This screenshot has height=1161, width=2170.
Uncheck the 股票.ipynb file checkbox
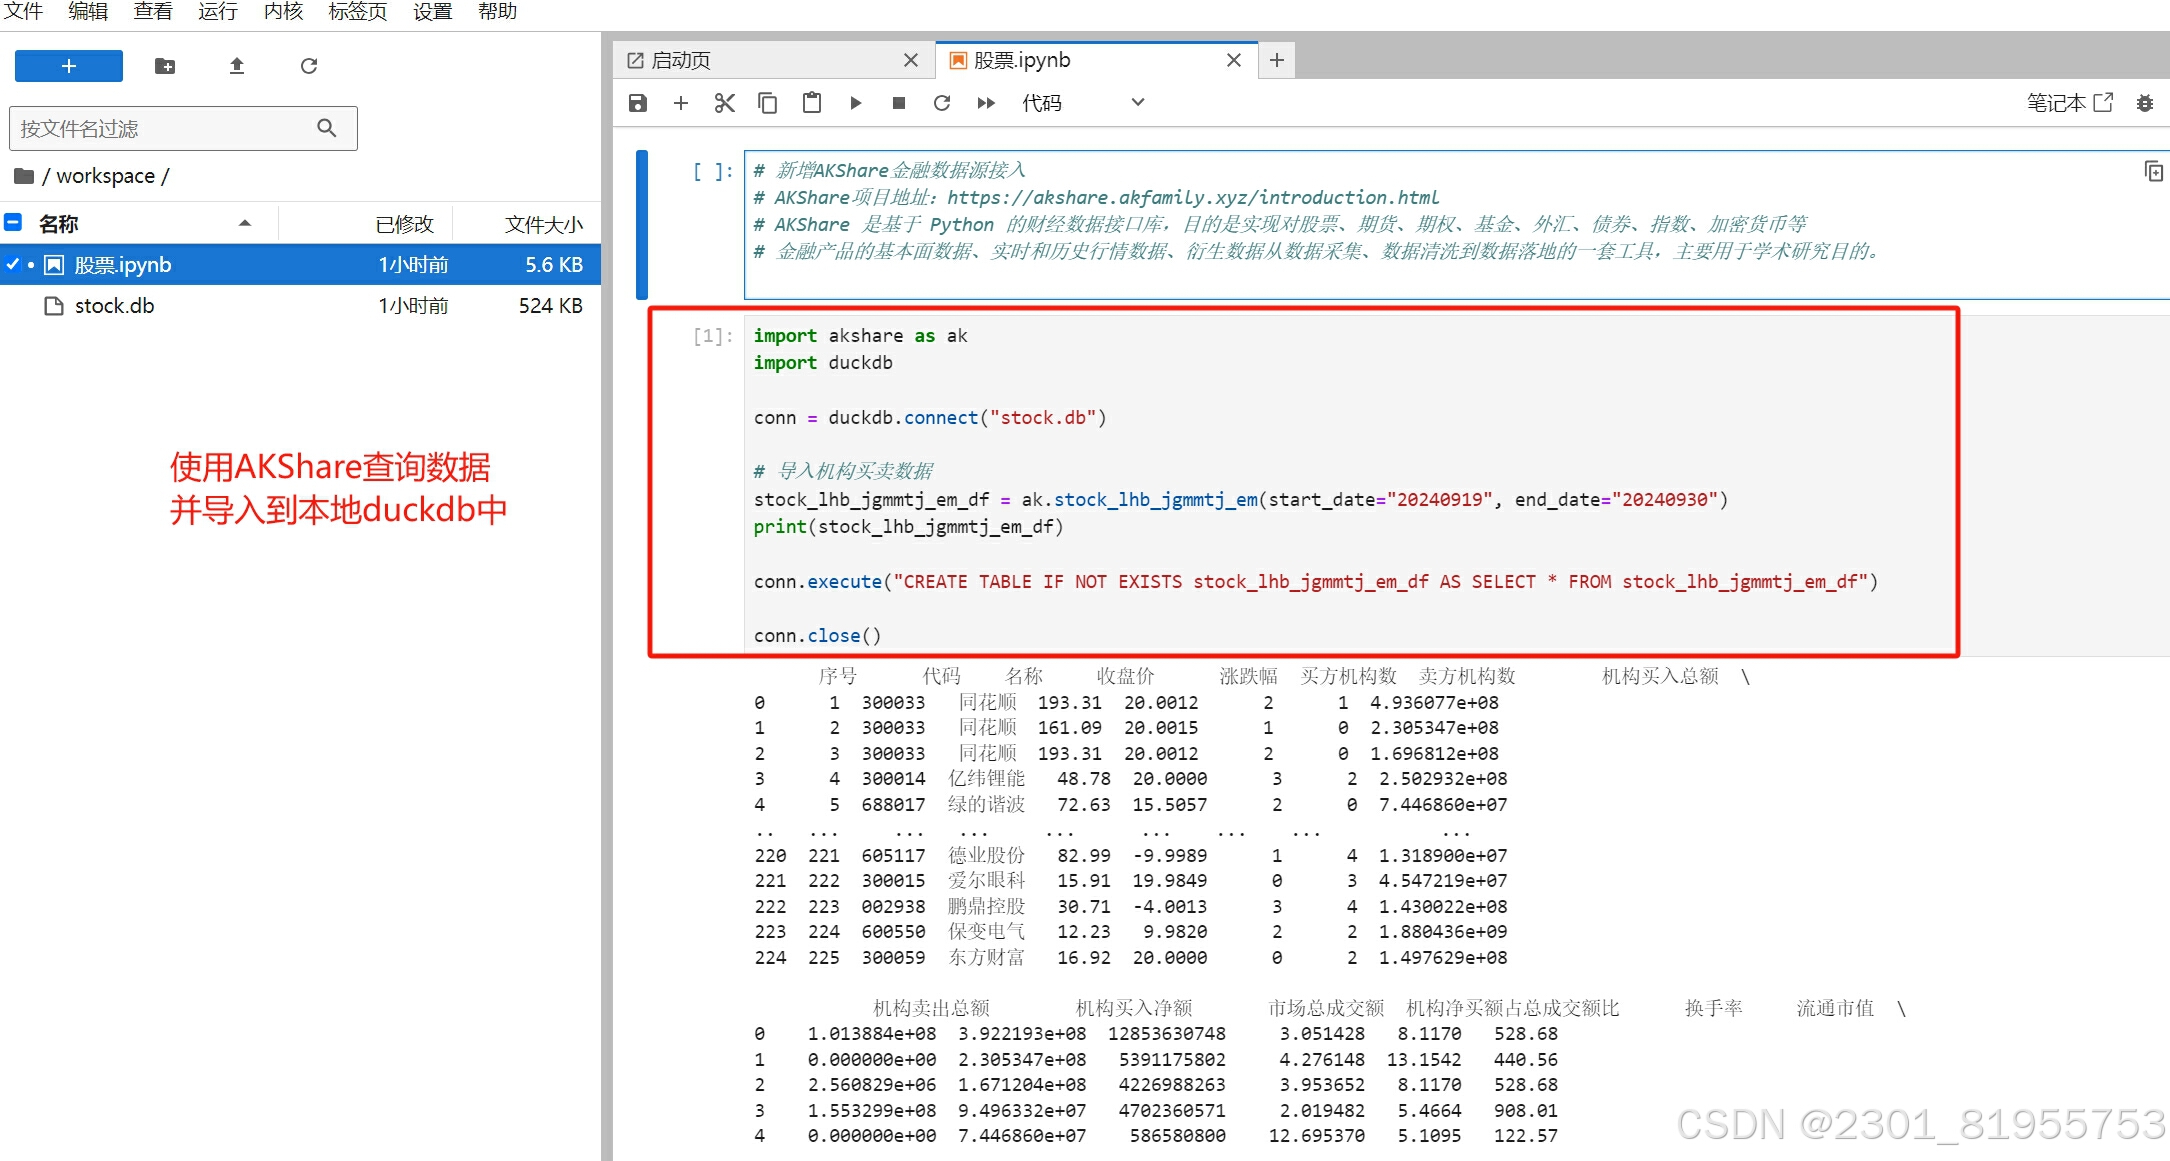point(13,265)
